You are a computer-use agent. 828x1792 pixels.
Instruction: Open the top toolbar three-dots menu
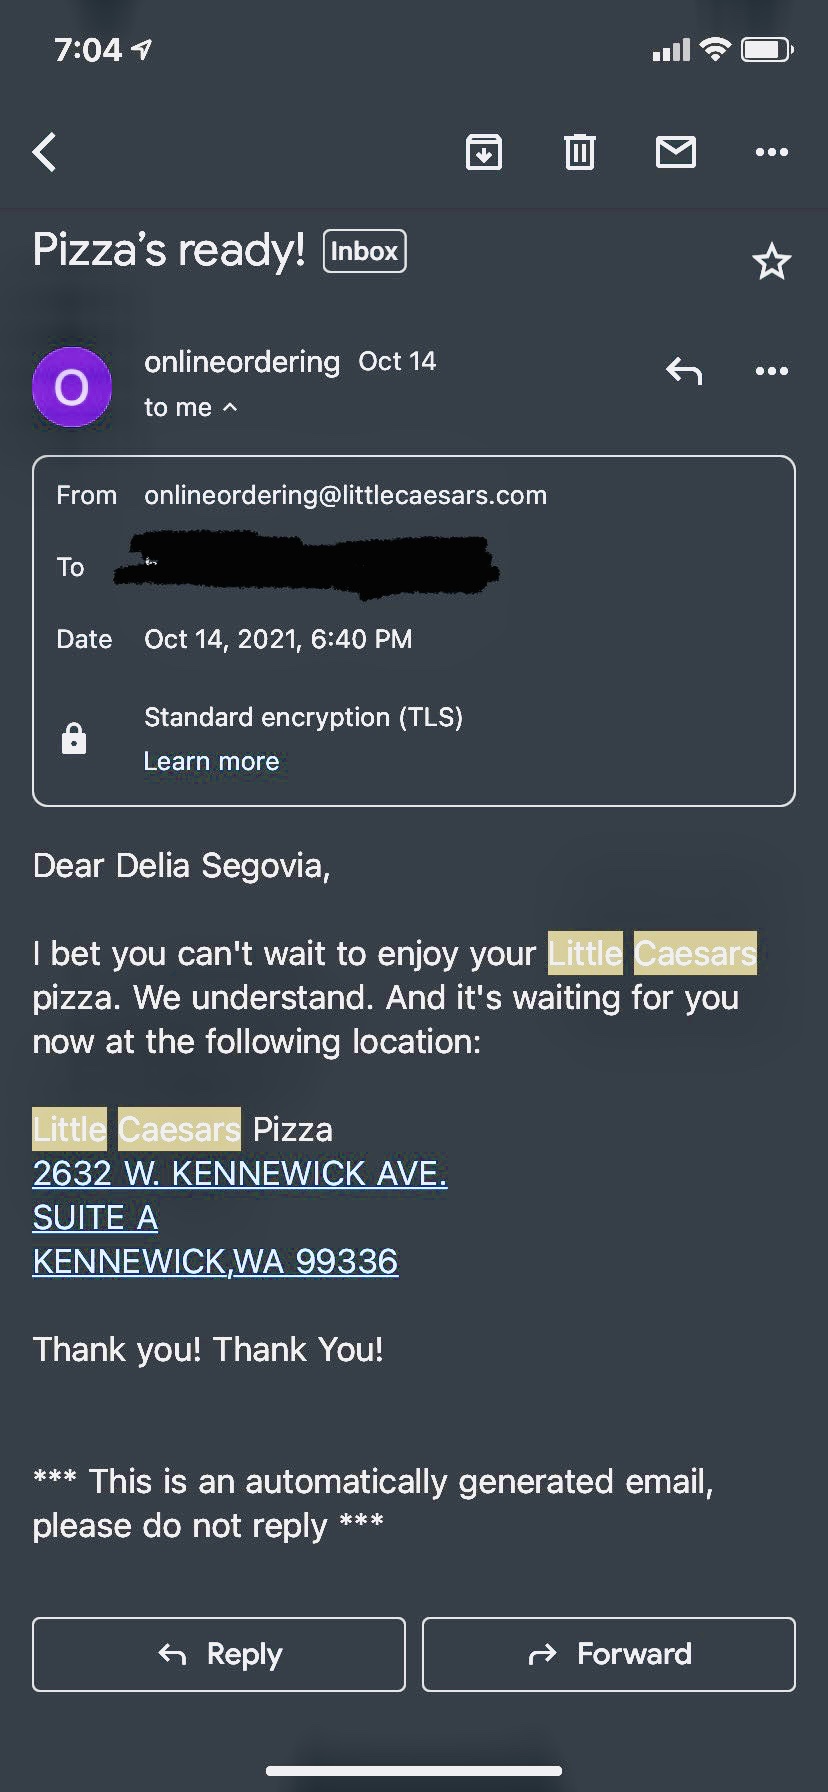pyautogui.click(x=771, y=152)
